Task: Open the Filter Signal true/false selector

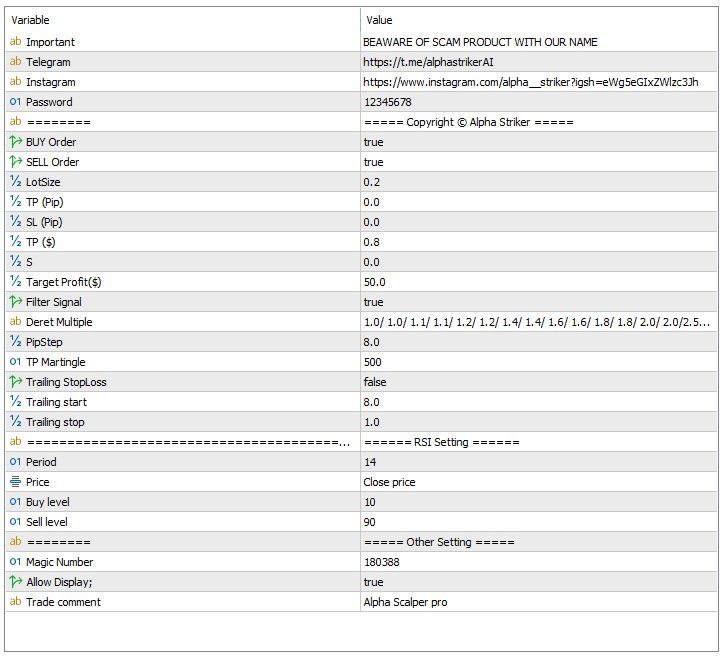Action: click(539, 302)
